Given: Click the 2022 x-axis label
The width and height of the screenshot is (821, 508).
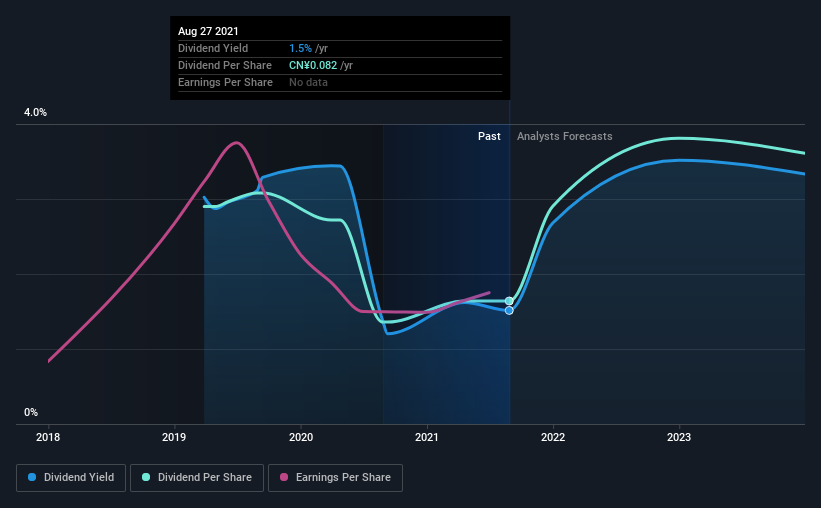Looking at the screenshot, I should [x=553, y=437].
